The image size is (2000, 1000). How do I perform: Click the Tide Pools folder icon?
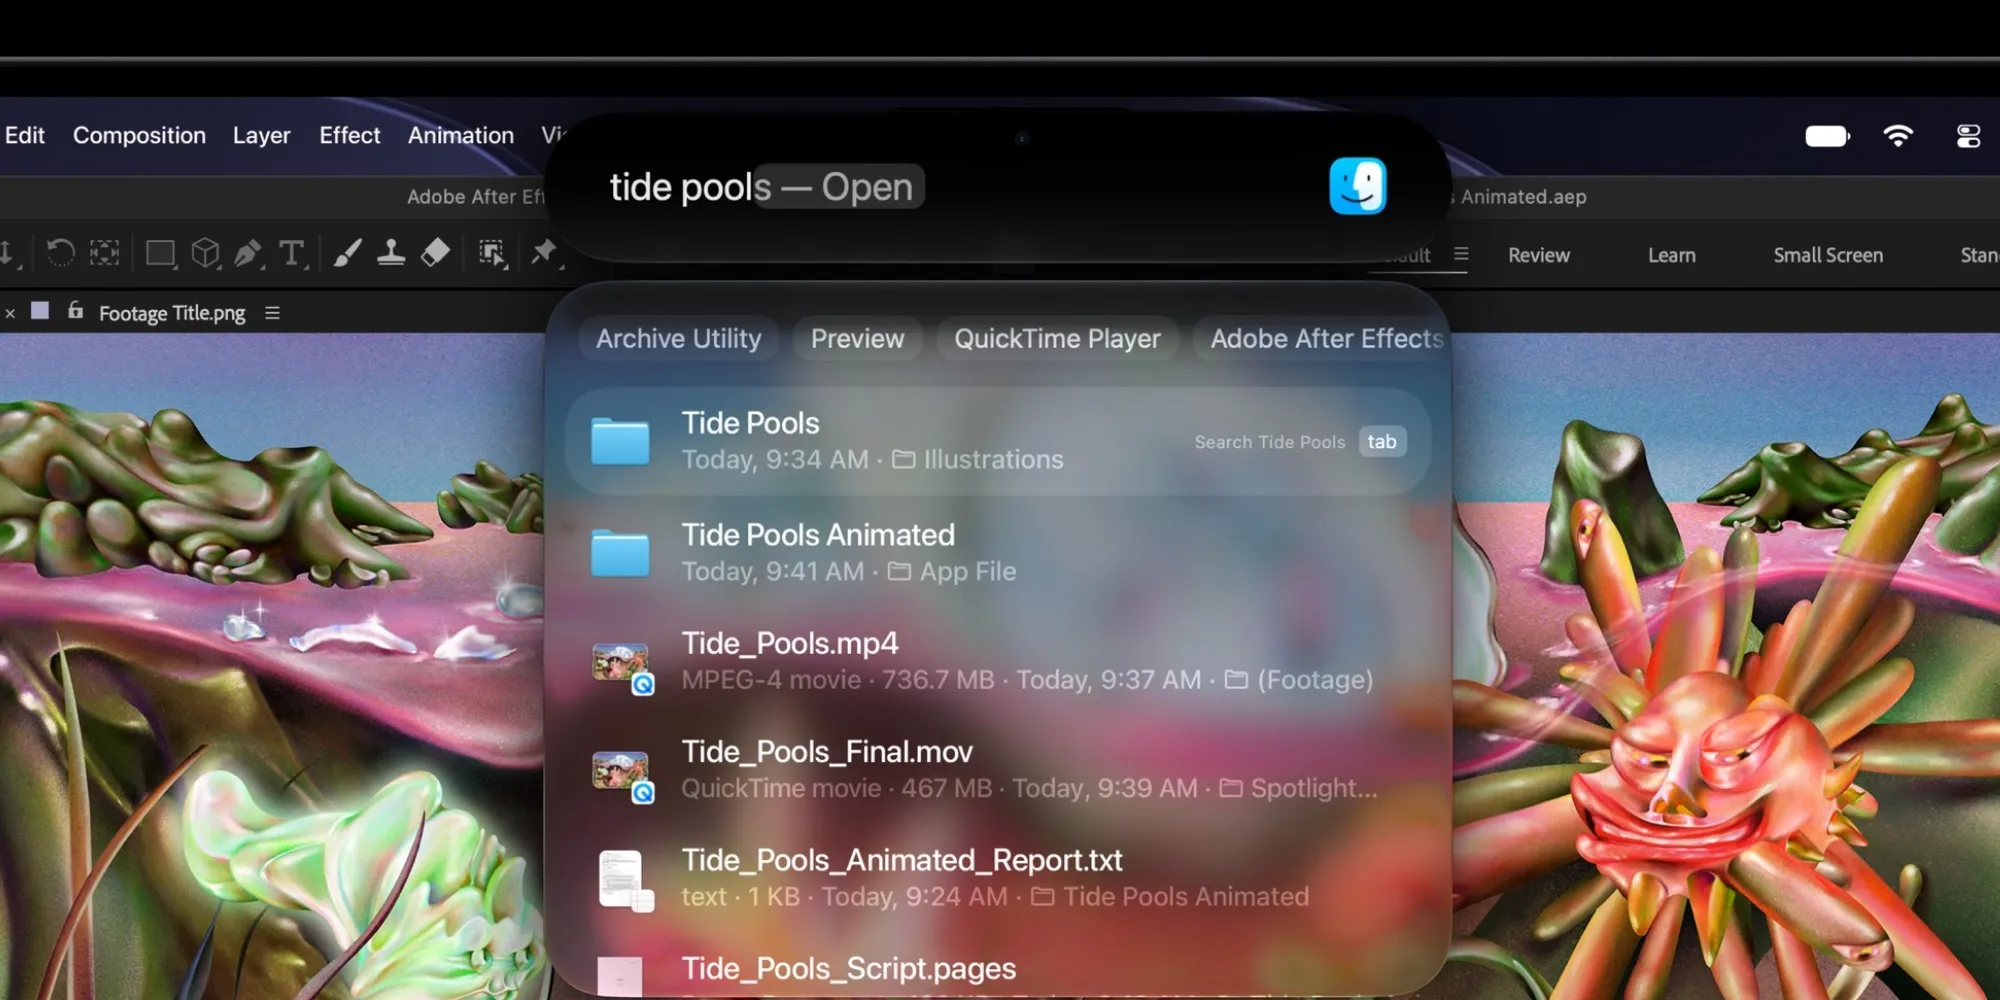click(620, 441)
